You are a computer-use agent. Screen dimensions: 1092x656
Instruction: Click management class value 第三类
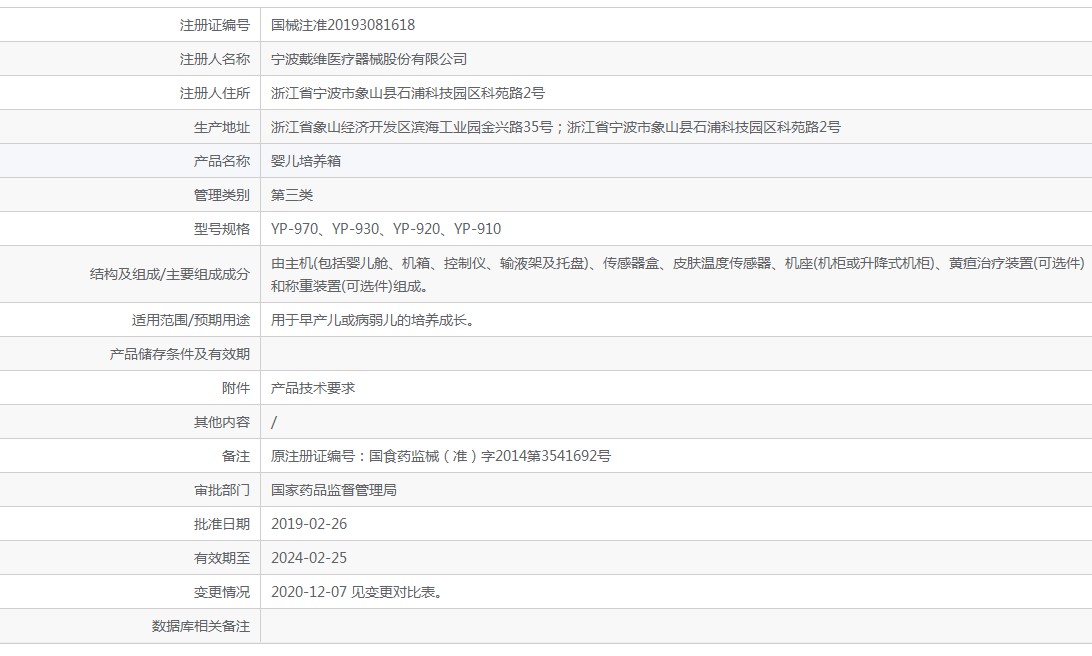[292, 195]
